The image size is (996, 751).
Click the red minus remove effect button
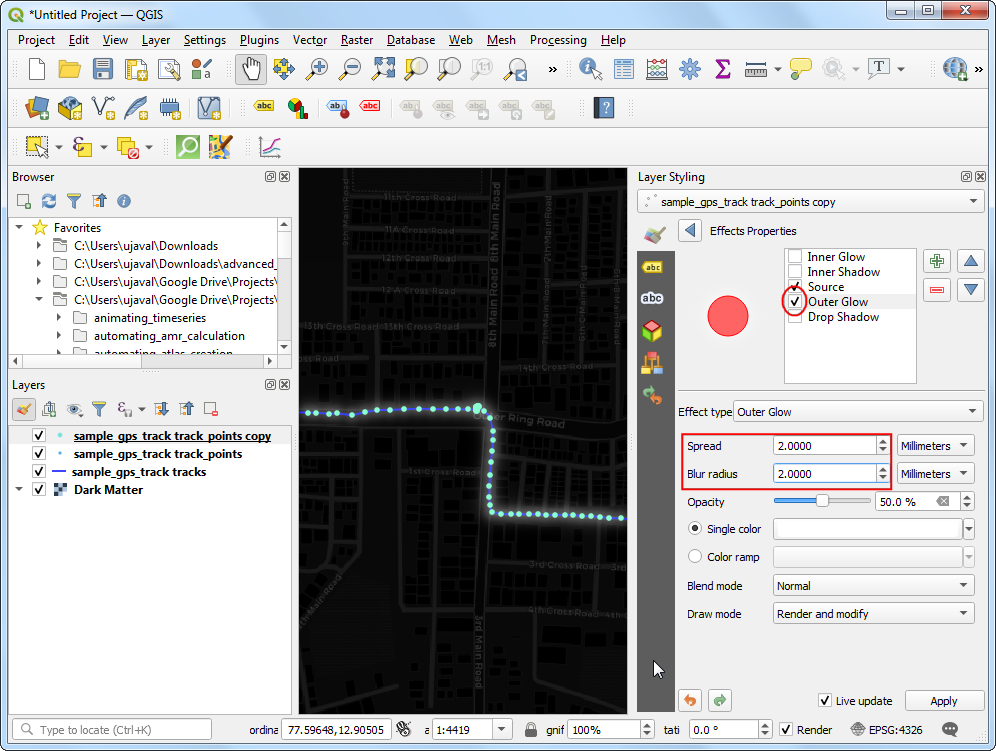[937, 290]
